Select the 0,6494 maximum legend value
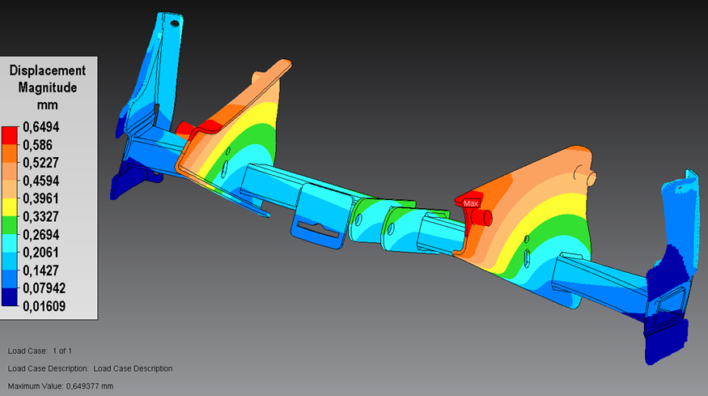 point(41,127)
